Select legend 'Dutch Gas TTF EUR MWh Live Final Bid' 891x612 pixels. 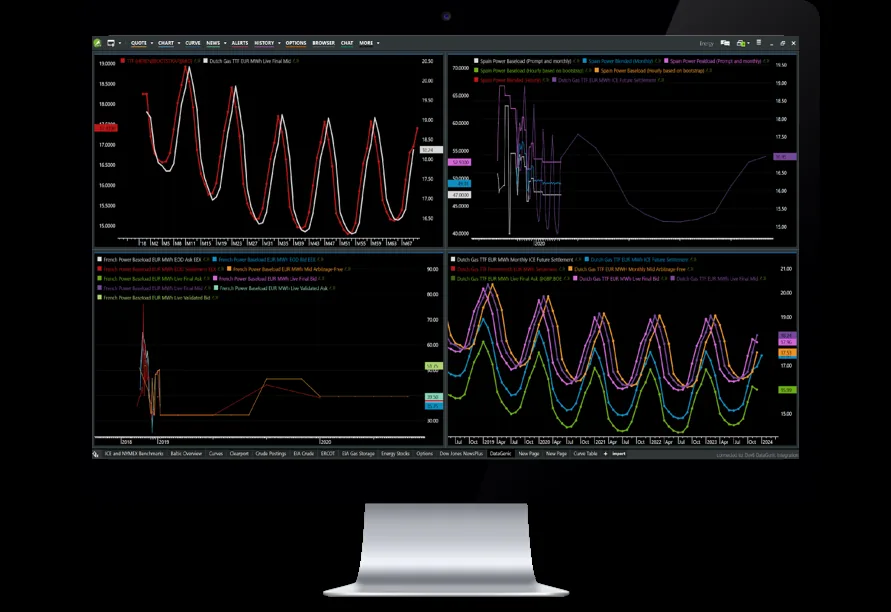click(619, 278)
